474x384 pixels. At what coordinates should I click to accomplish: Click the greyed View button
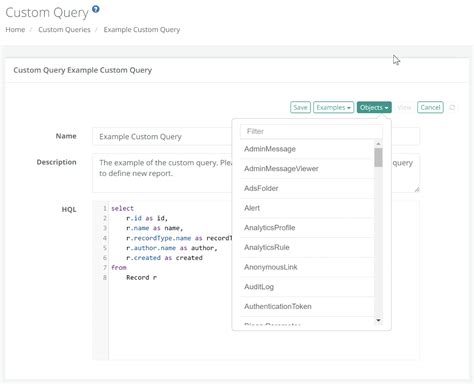404,107
